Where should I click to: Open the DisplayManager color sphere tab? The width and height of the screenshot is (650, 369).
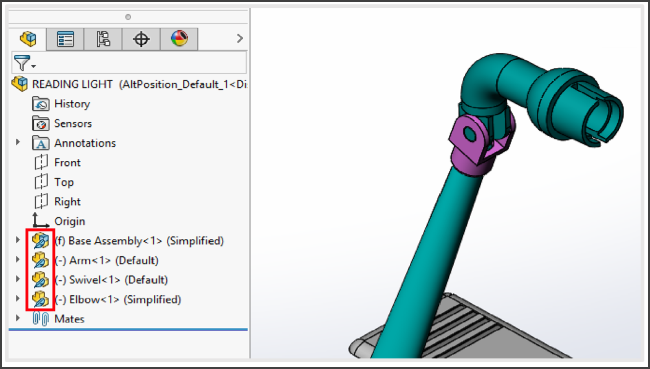click(179, 39)
